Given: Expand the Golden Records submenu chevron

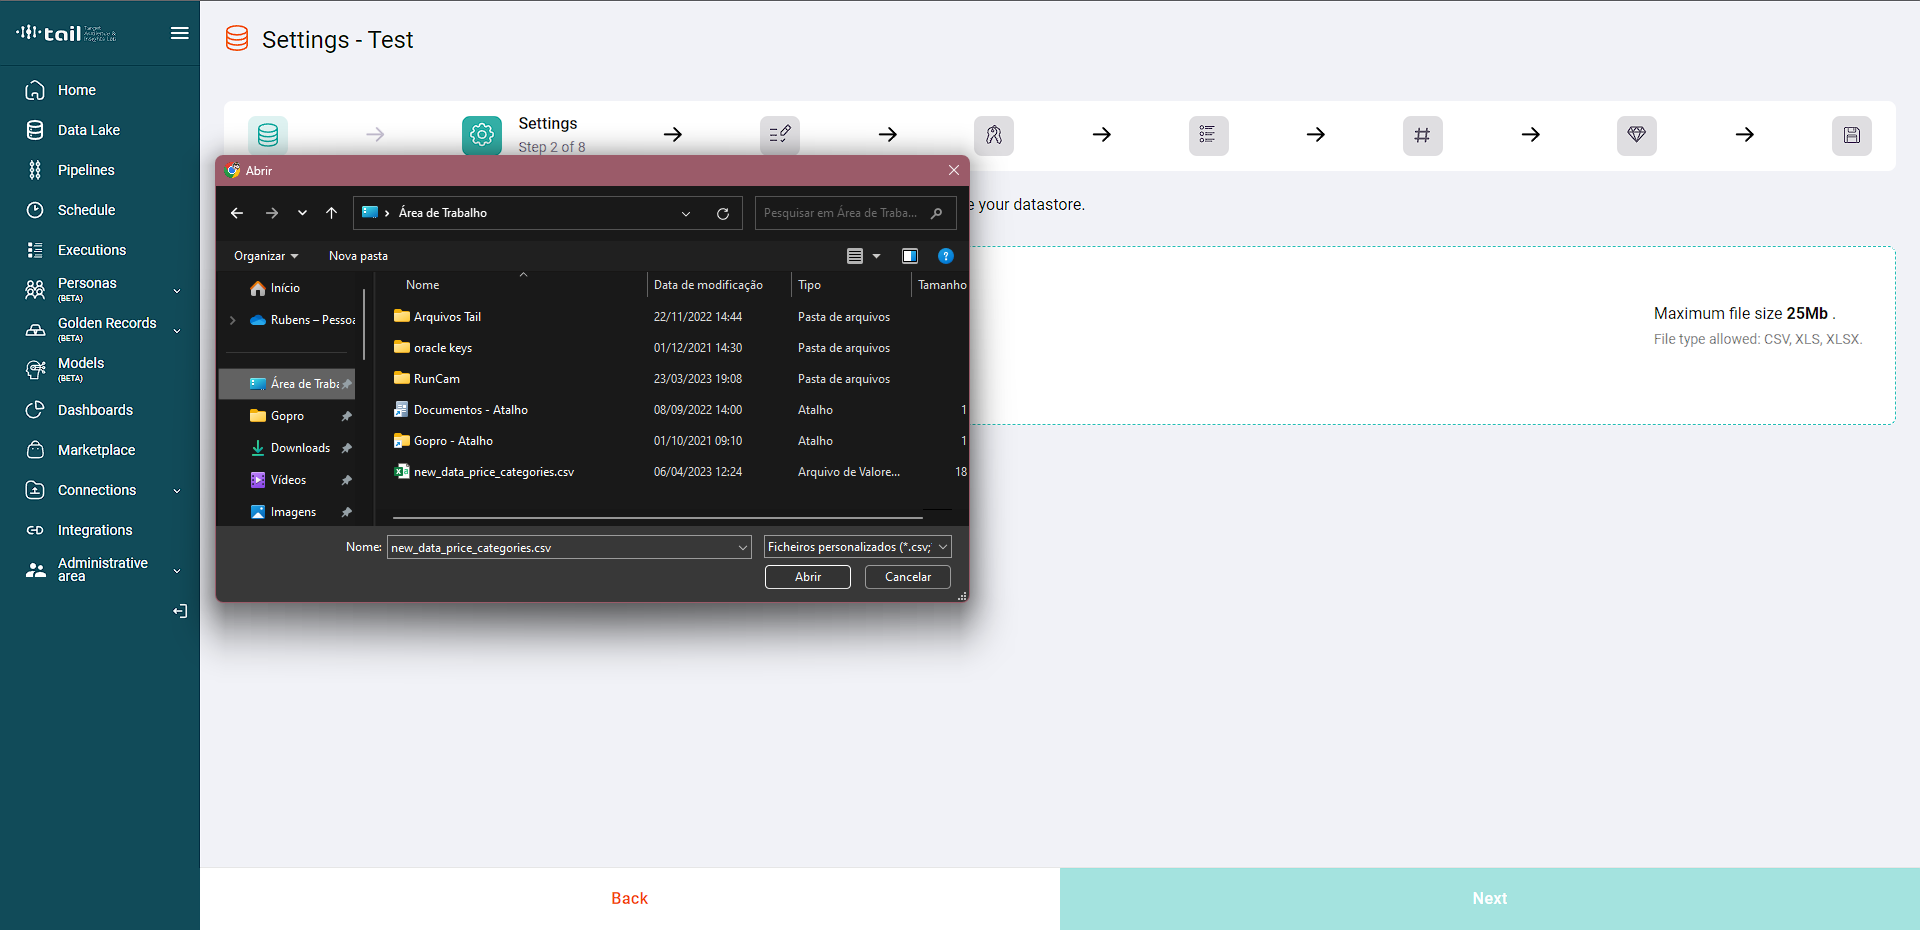Looking at the screenshot, I should [x=177, y=331].
